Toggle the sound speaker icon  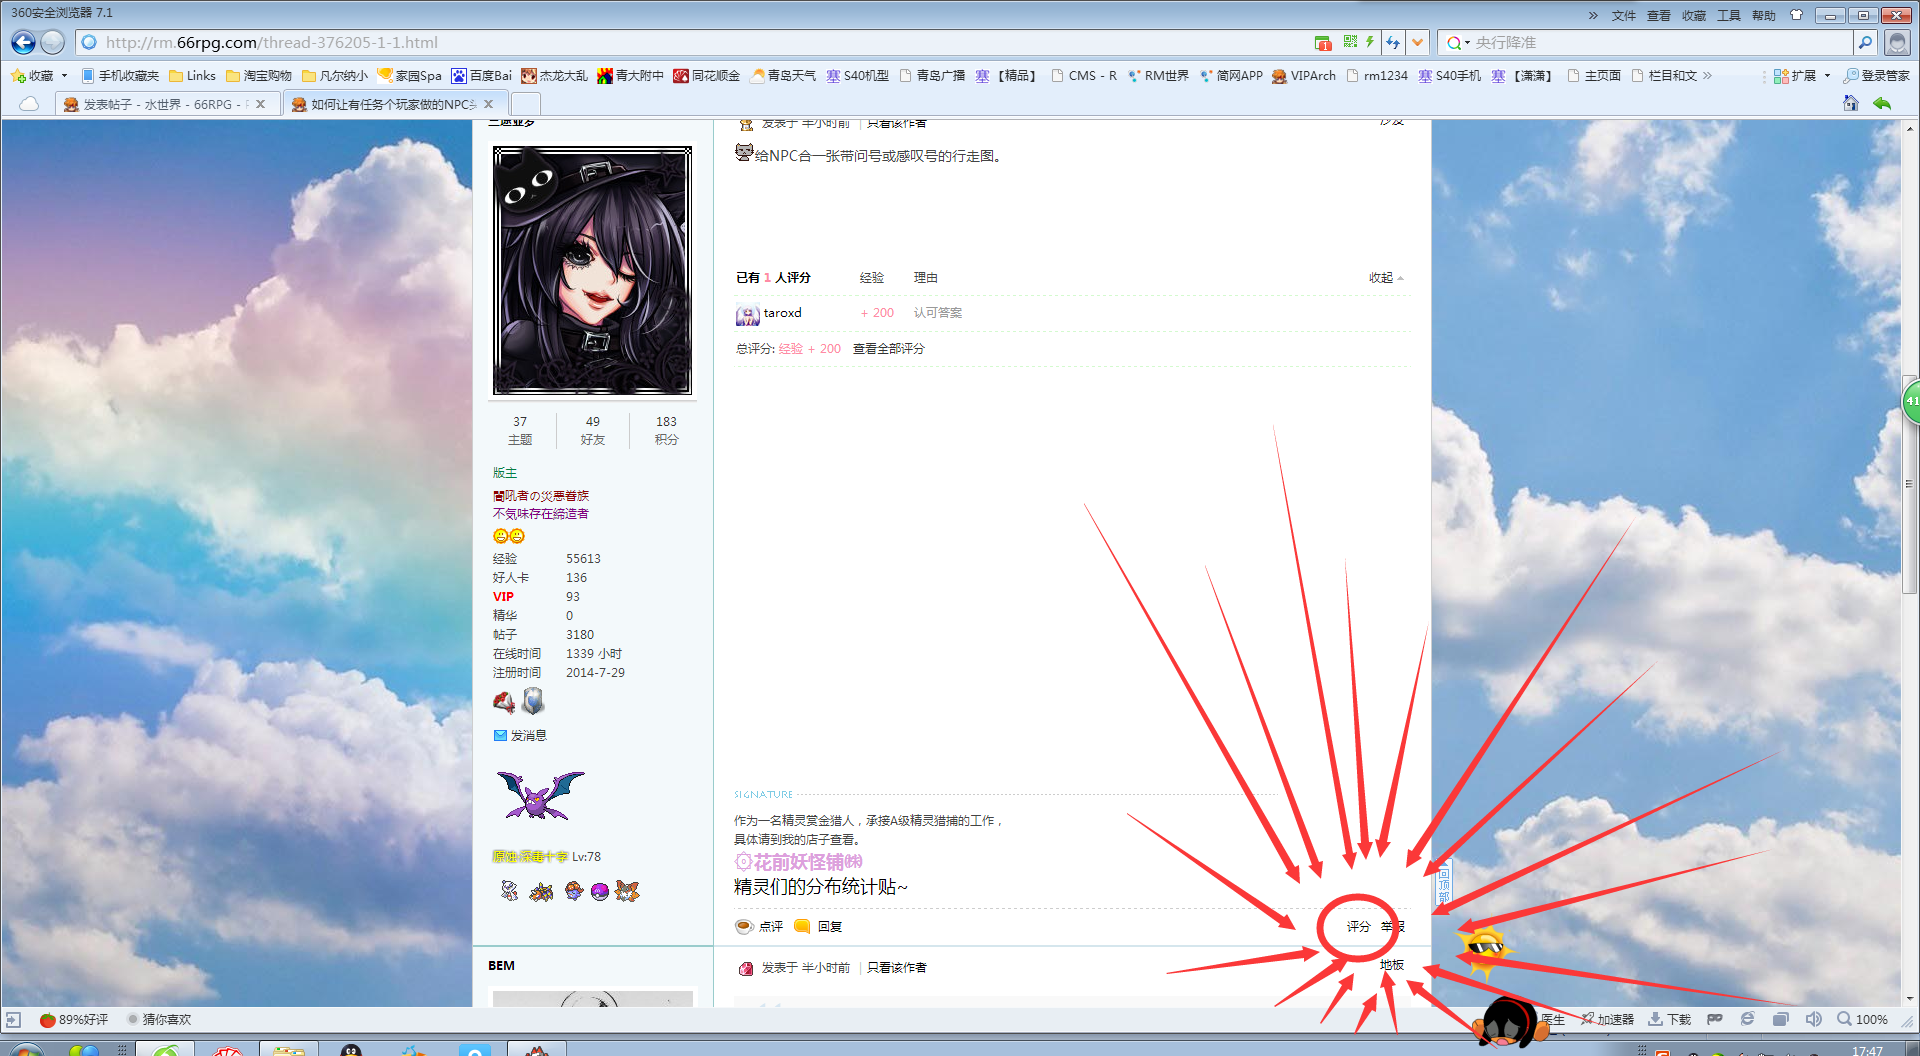pos(1813,1019)
